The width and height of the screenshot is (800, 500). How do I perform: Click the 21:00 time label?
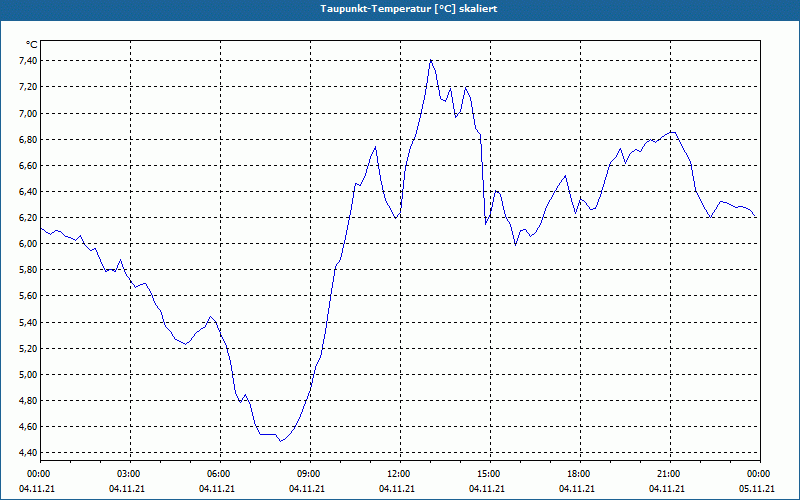pyautogui.click(x=670, y=474)
